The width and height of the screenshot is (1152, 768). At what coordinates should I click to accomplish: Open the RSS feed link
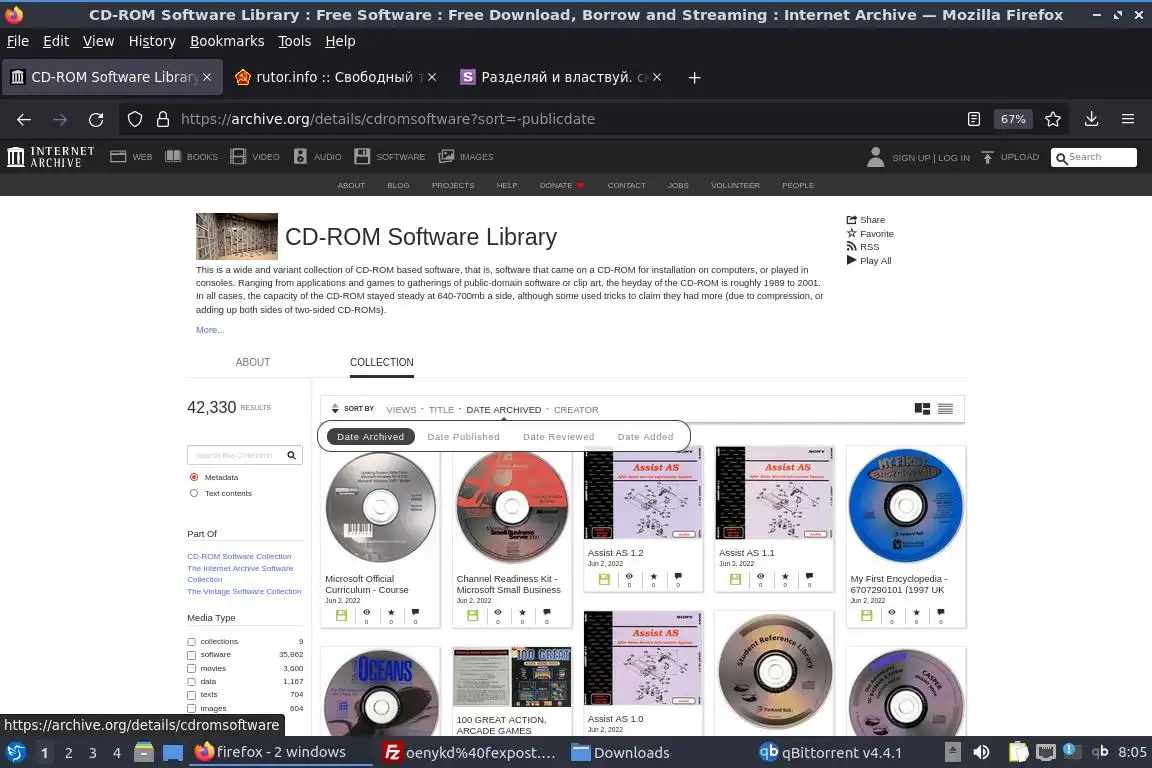(863, 247)
